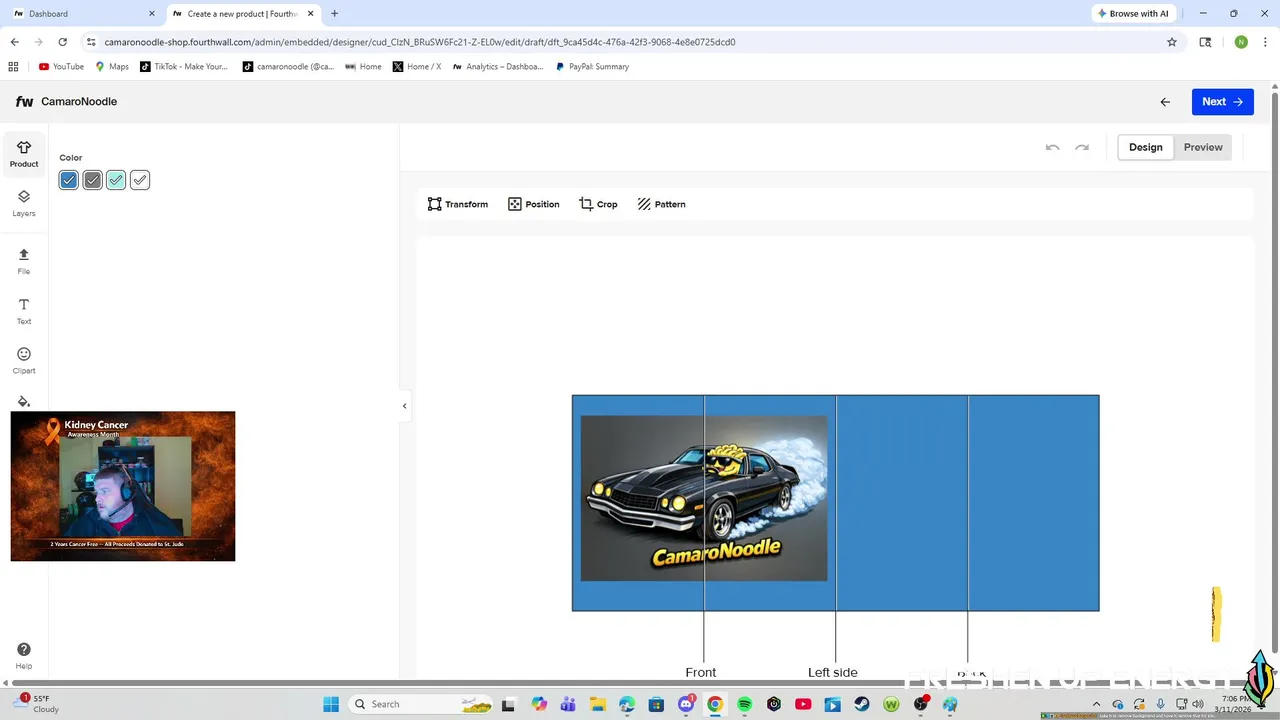Go back with arrow beside Next
Image resolution: width=1280 pixels, height=720 pixels.
click(x=1165, y=102)
